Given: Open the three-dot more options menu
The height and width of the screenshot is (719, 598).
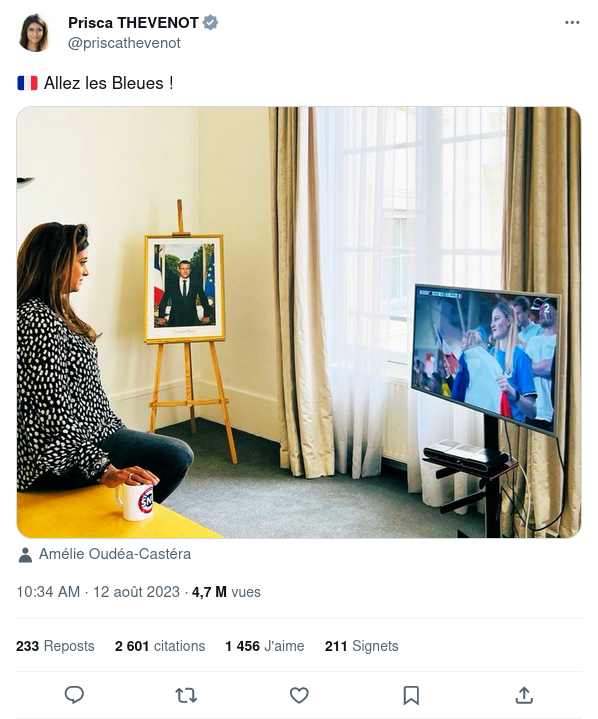Looking at the screenshot, I should click(x=572, y=22).
